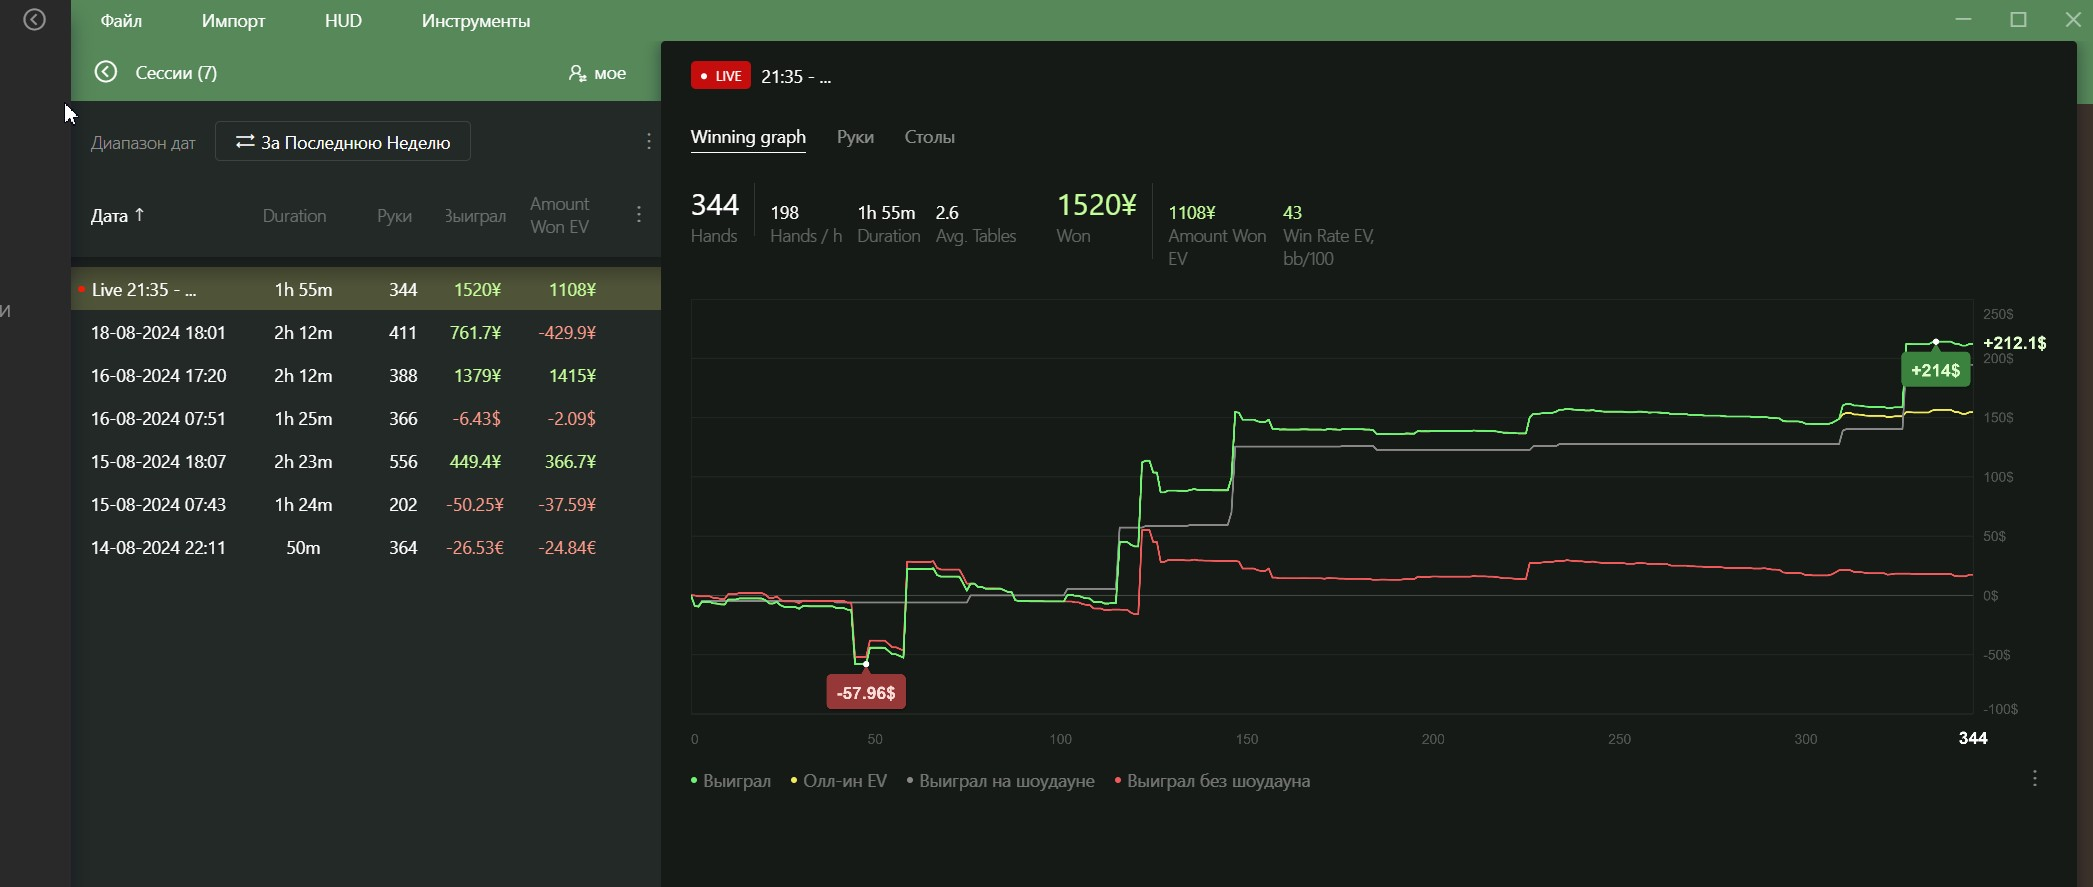Click the -26.53€ won value cell
Screen dimensions: 2093x887
tap(475, 547)
